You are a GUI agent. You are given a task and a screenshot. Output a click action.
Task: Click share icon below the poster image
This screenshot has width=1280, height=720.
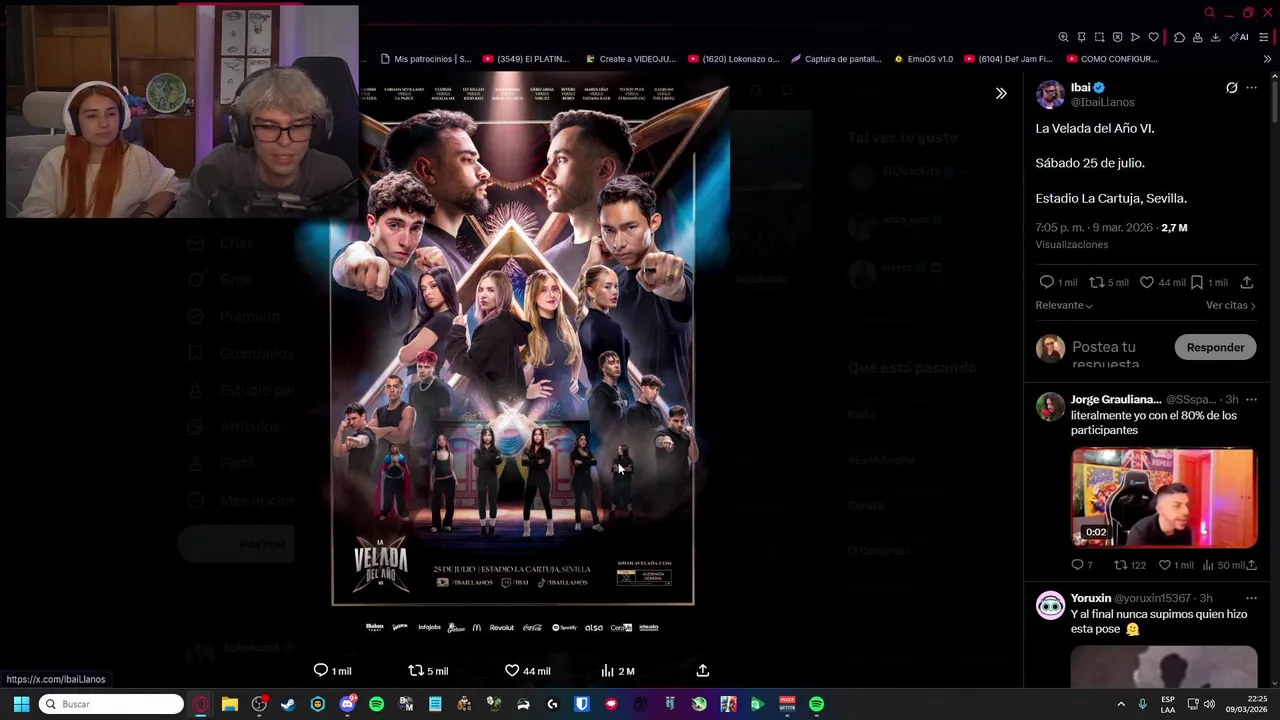coord(703,671)
